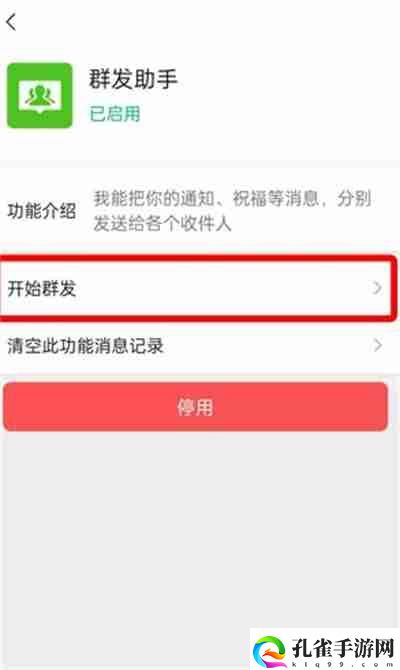Tap the 群发助手 title text

tap(133, 79)
